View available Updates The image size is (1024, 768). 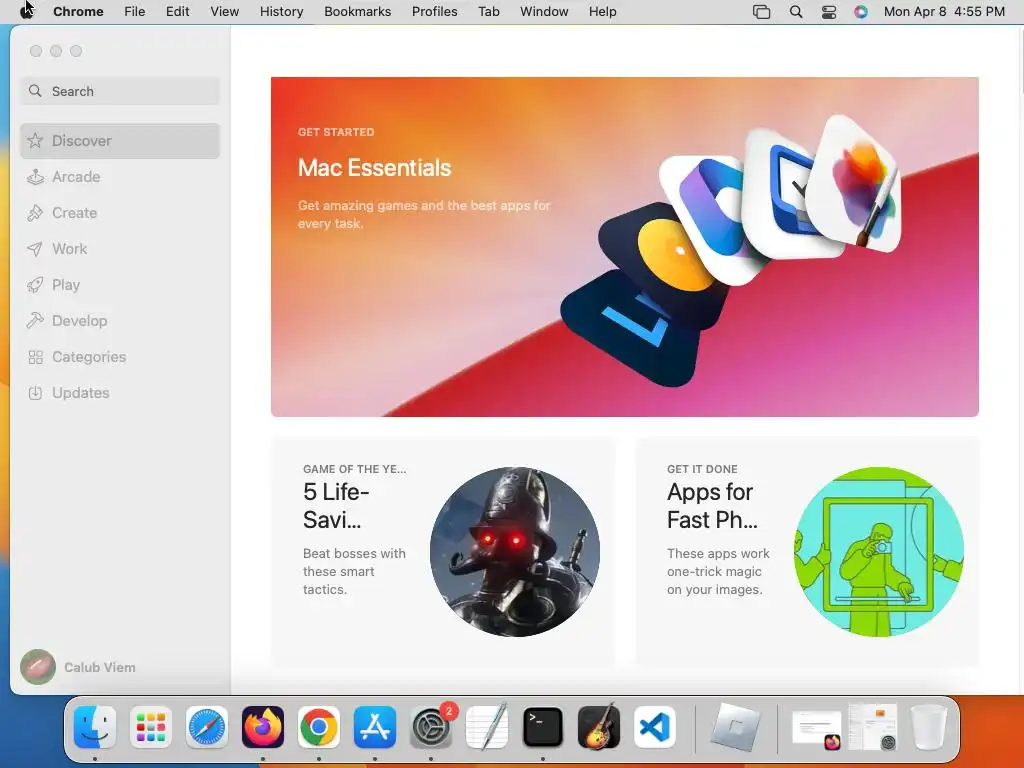(120, 392)
